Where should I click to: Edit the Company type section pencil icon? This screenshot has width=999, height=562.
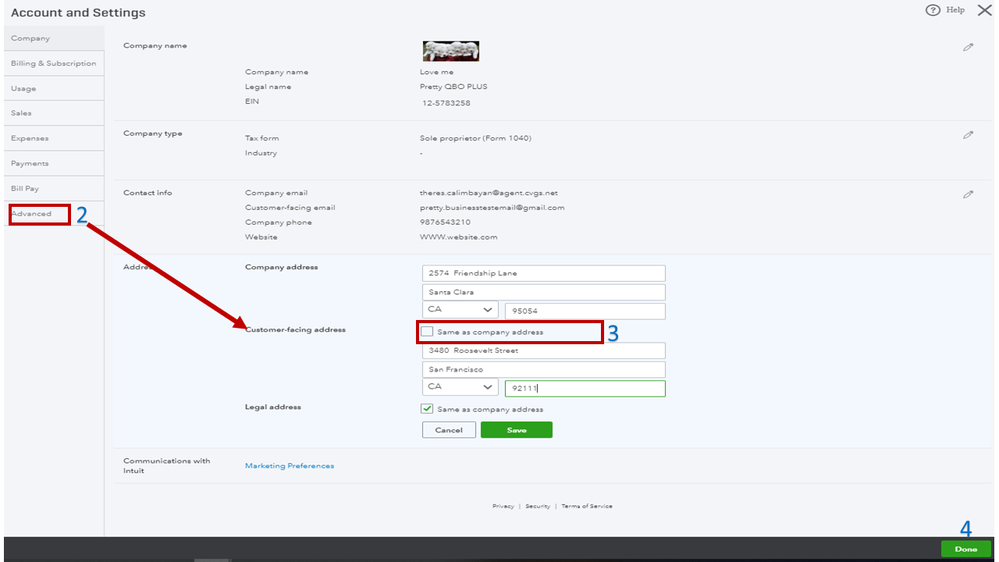(968, 135)
